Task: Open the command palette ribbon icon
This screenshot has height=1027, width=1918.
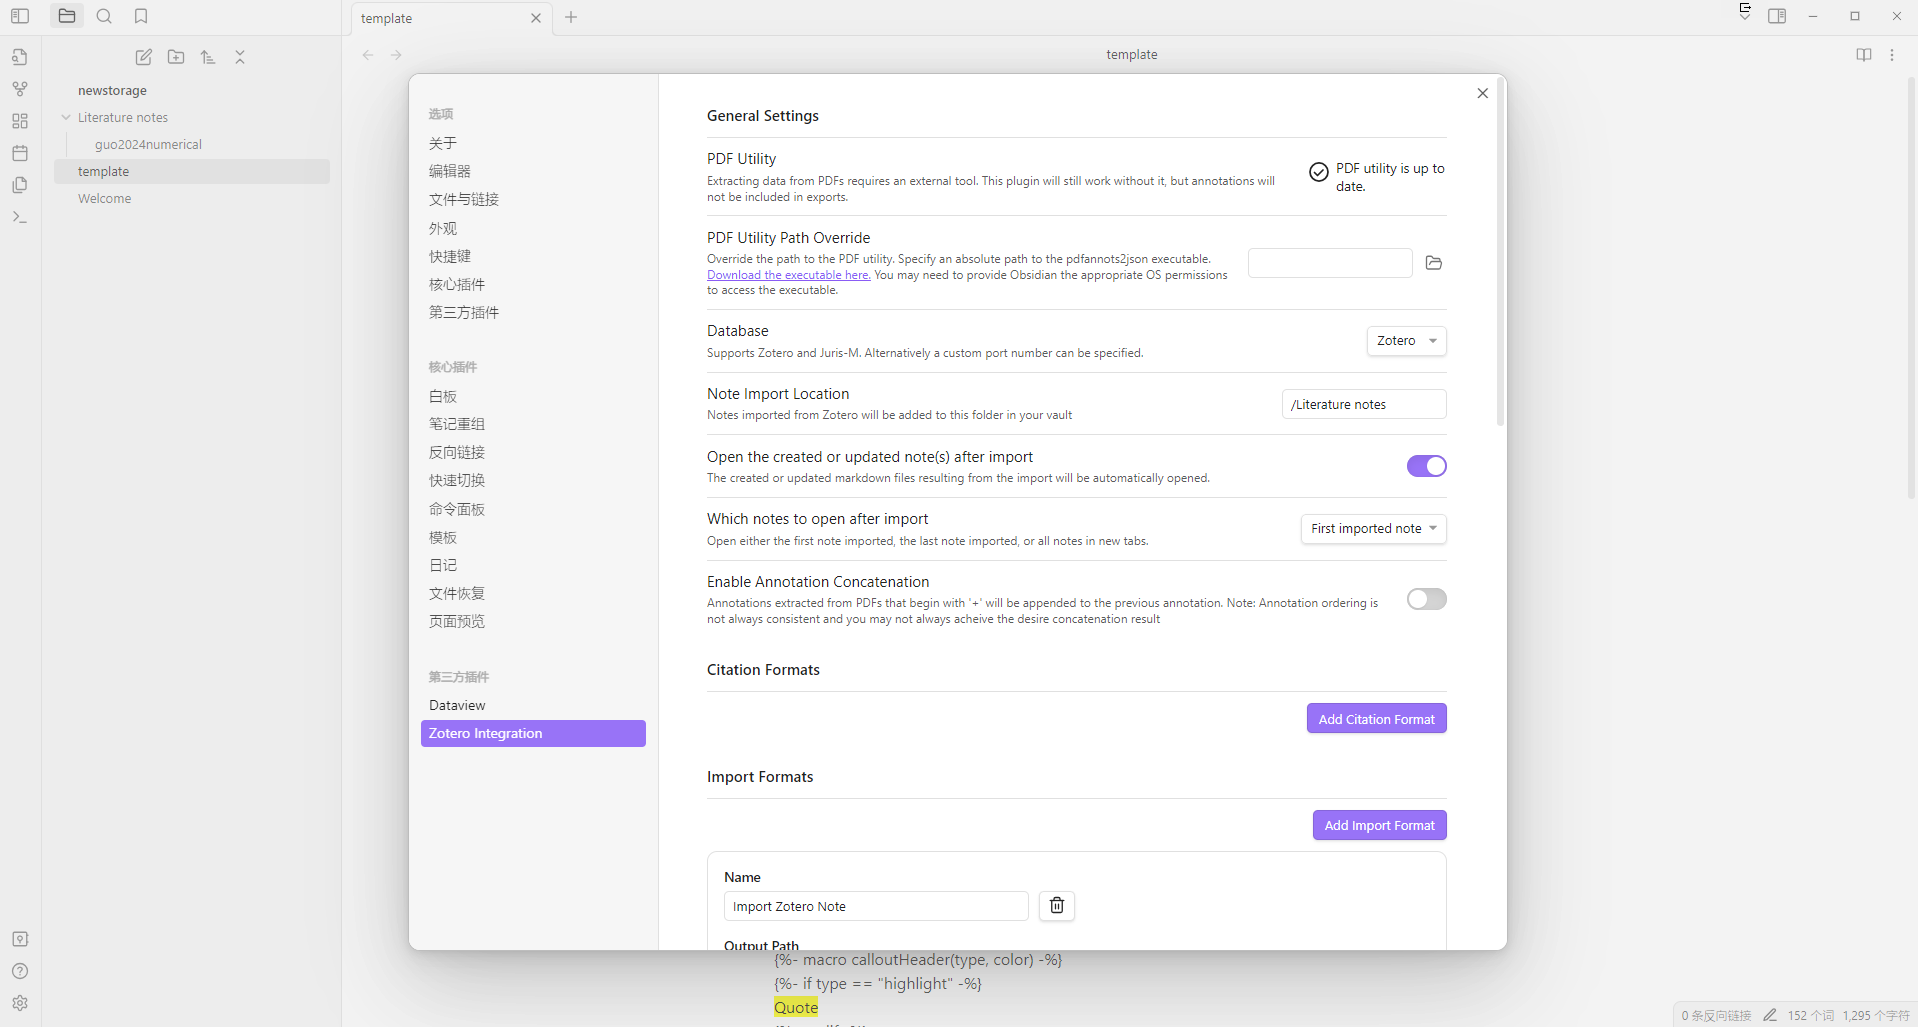Action: (20, 217)
